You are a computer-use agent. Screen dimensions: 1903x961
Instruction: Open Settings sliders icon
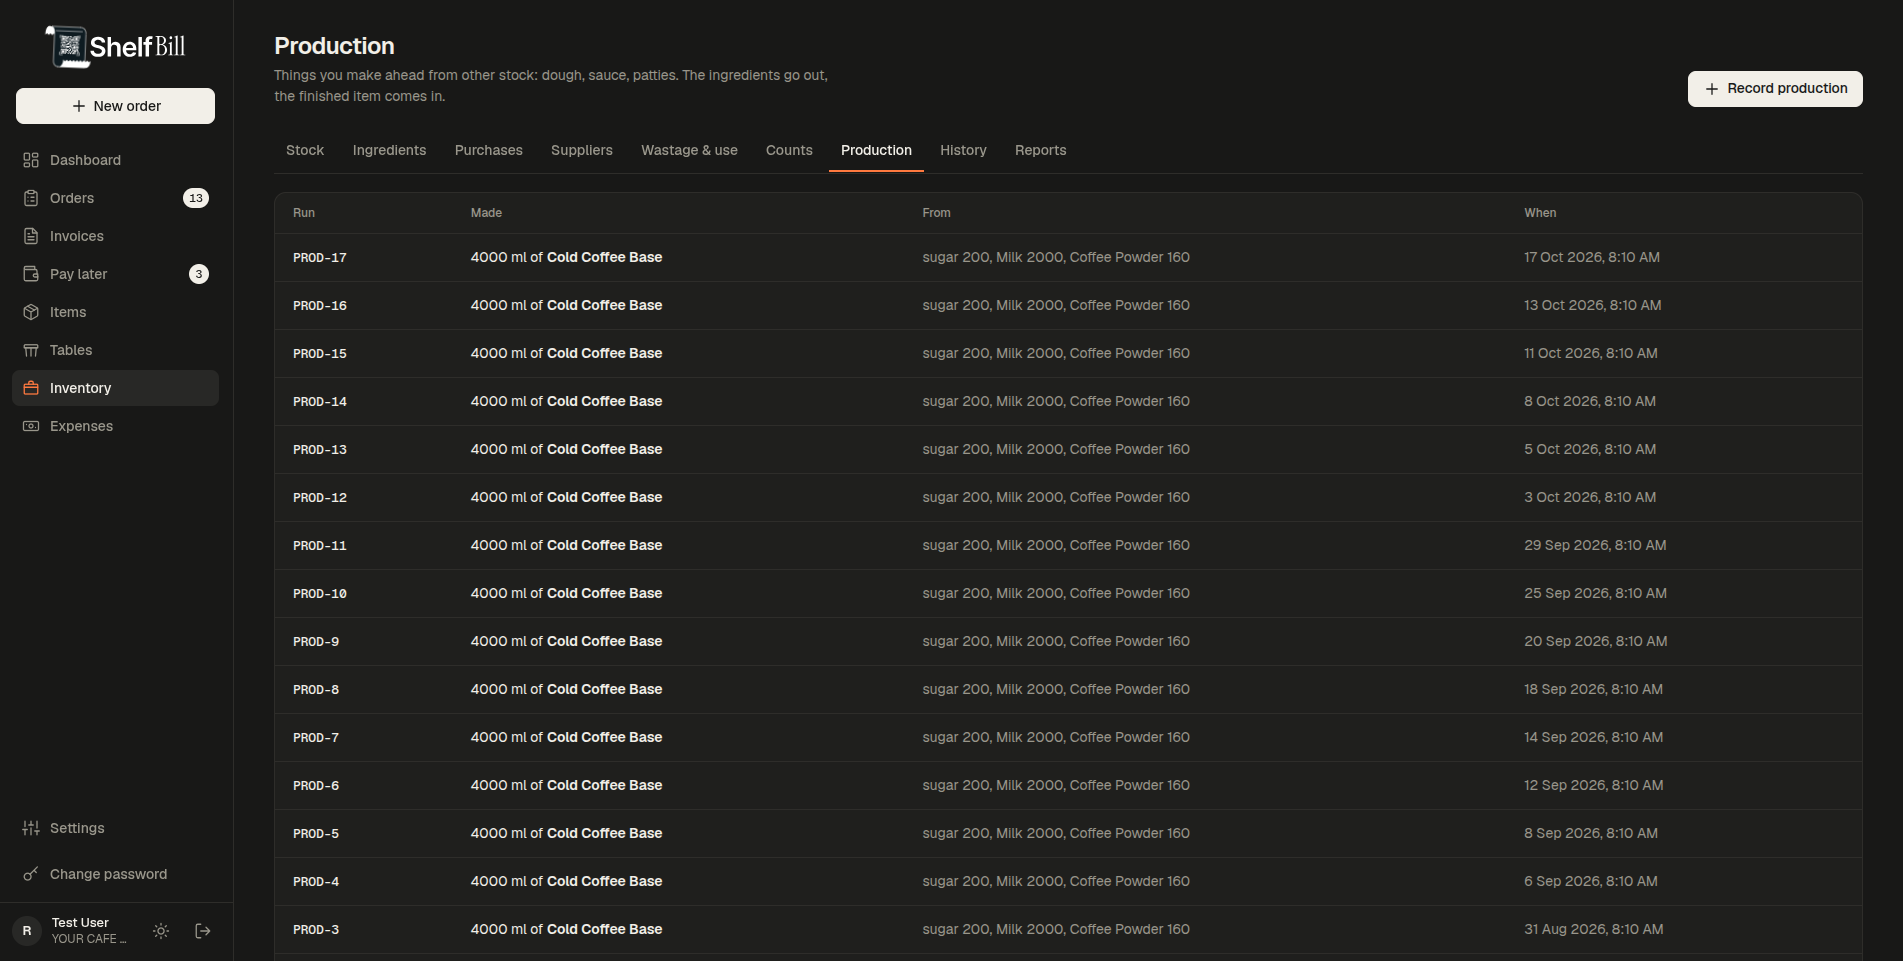coord(31,828)
